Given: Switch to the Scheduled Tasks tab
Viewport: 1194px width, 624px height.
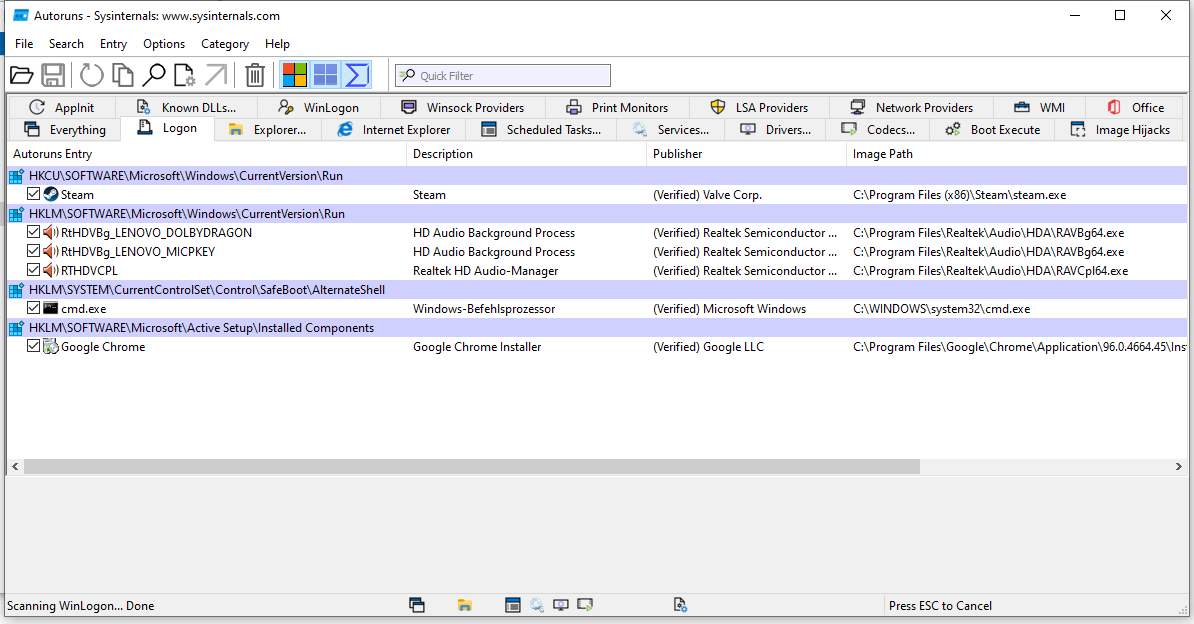Looking at the screenshot, I should (541, 130).
